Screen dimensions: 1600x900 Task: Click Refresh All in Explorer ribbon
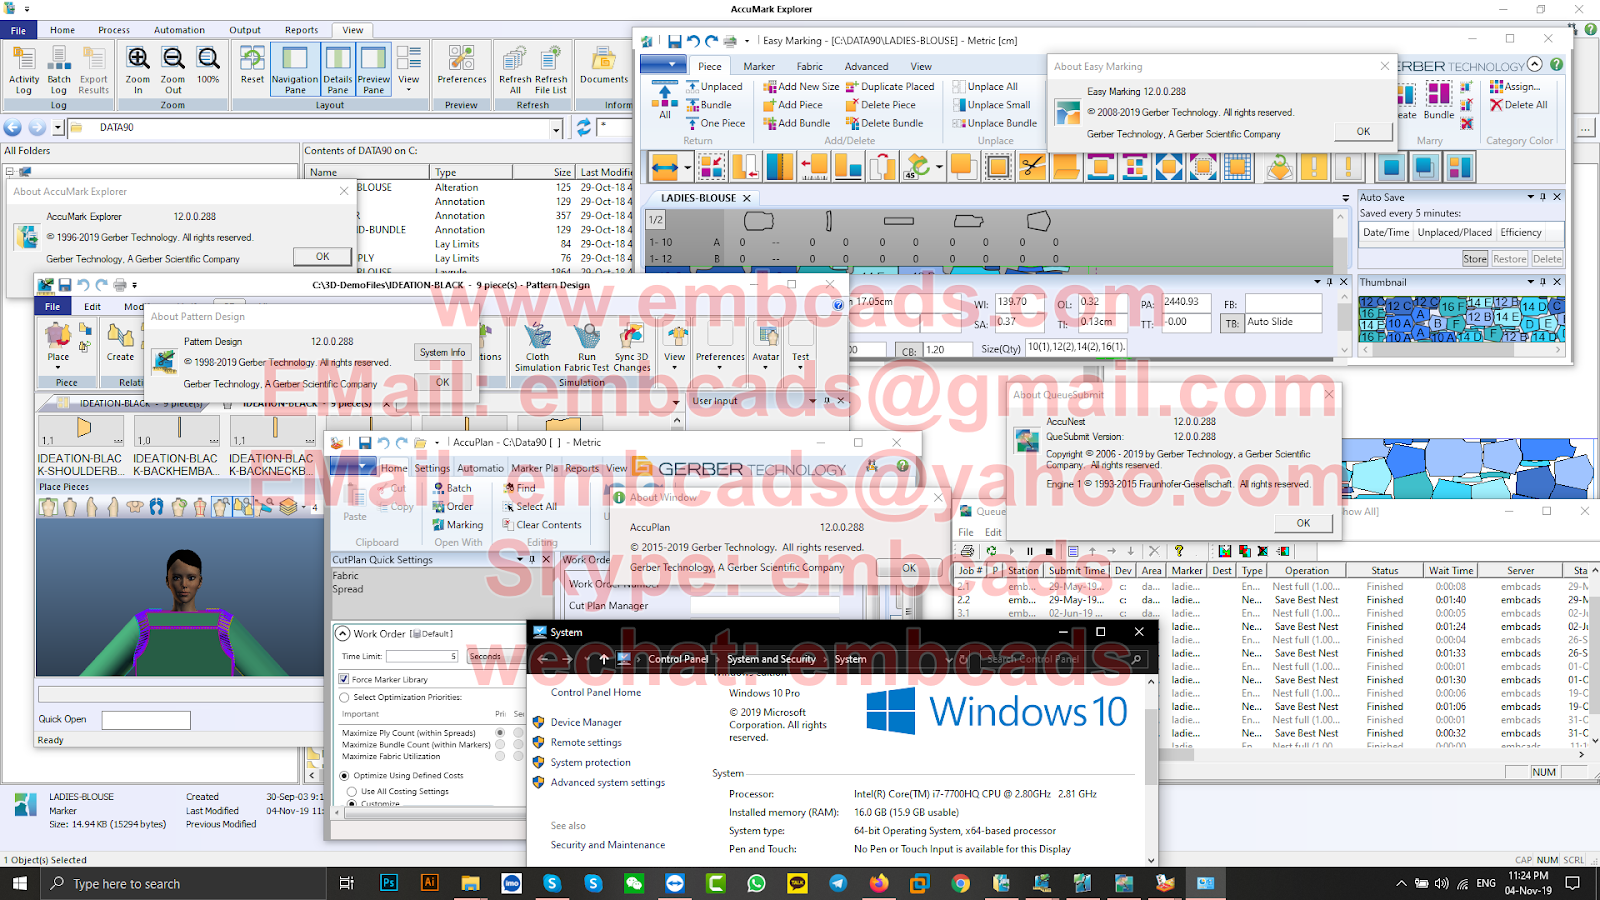pyautogui.click(x=515, y=70)
